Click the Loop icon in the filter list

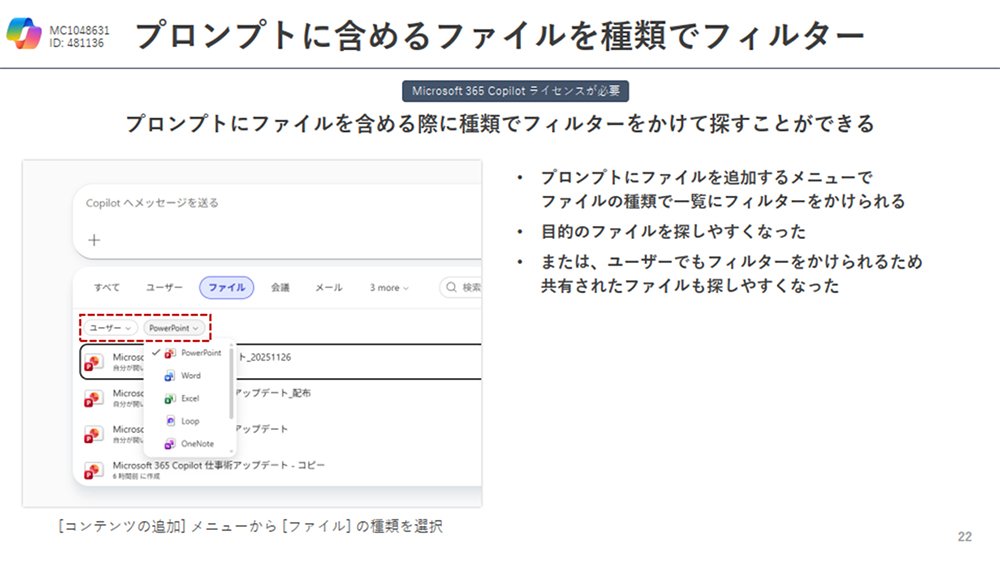pos(170,421)
